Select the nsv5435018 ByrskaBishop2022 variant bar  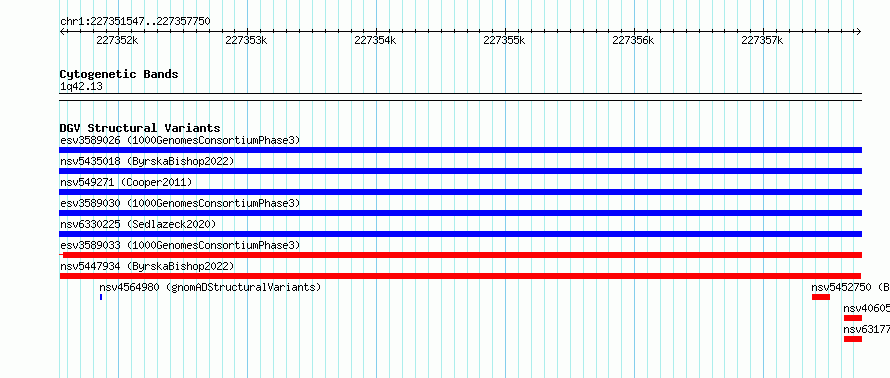460,171
